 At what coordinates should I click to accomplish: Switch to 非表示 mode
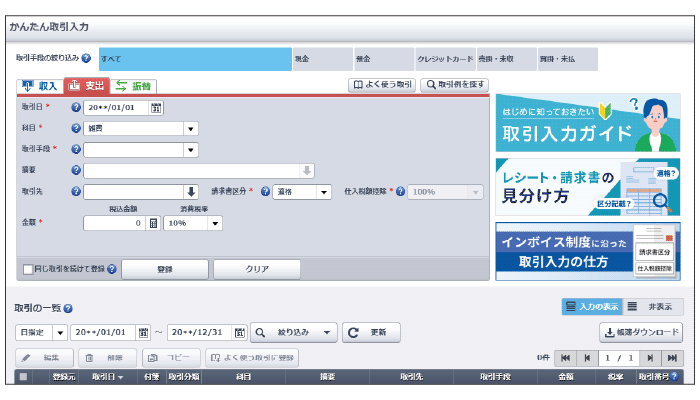653,307
